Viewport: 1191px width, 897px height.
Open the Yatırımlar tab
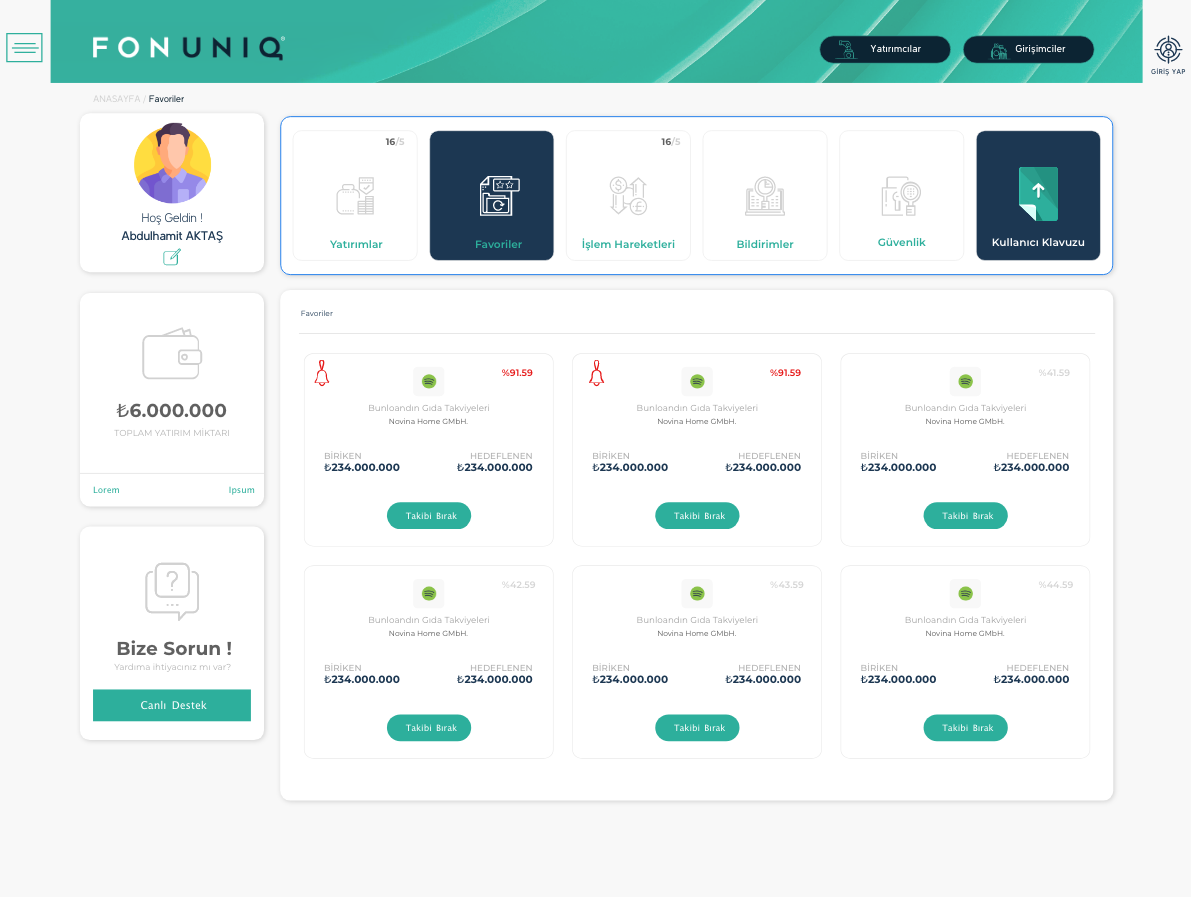(x=355, y=196)
